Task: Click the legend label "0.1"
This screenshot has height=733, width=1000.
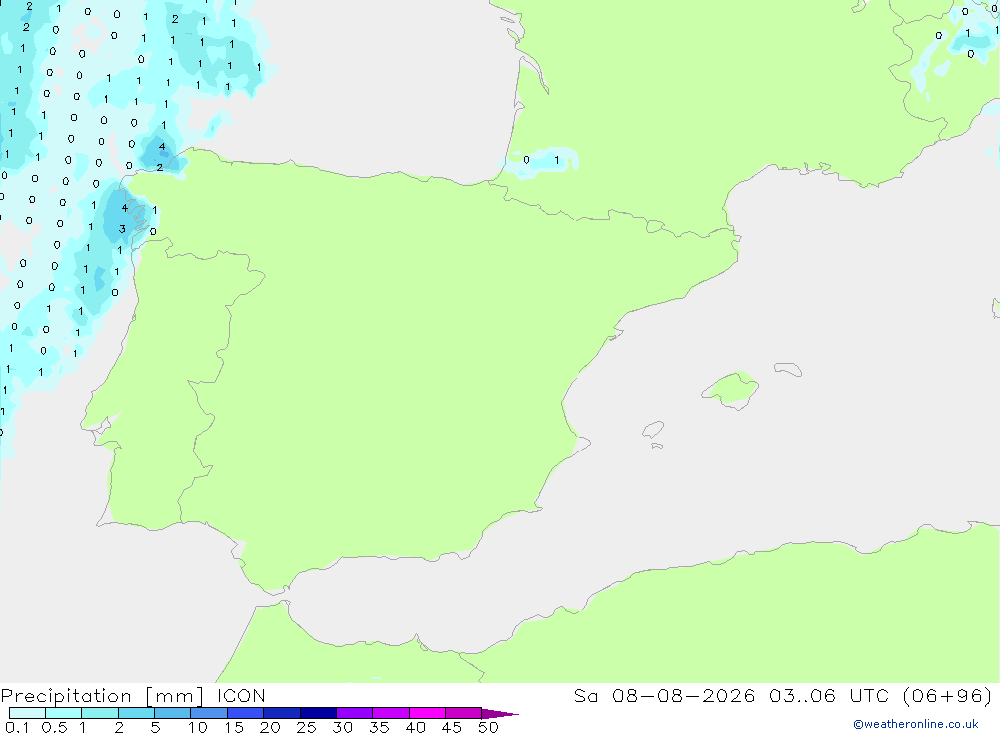Action: point(17,727)
